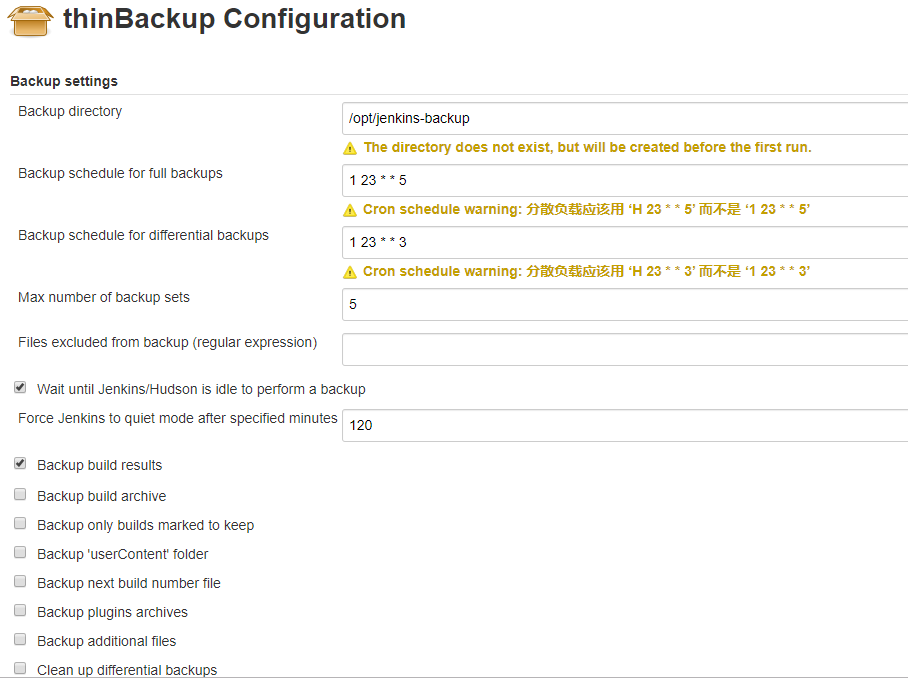Click warning icon under Backup directory field
The height and width of the screenshot is (679, 908).
point(349,148)
